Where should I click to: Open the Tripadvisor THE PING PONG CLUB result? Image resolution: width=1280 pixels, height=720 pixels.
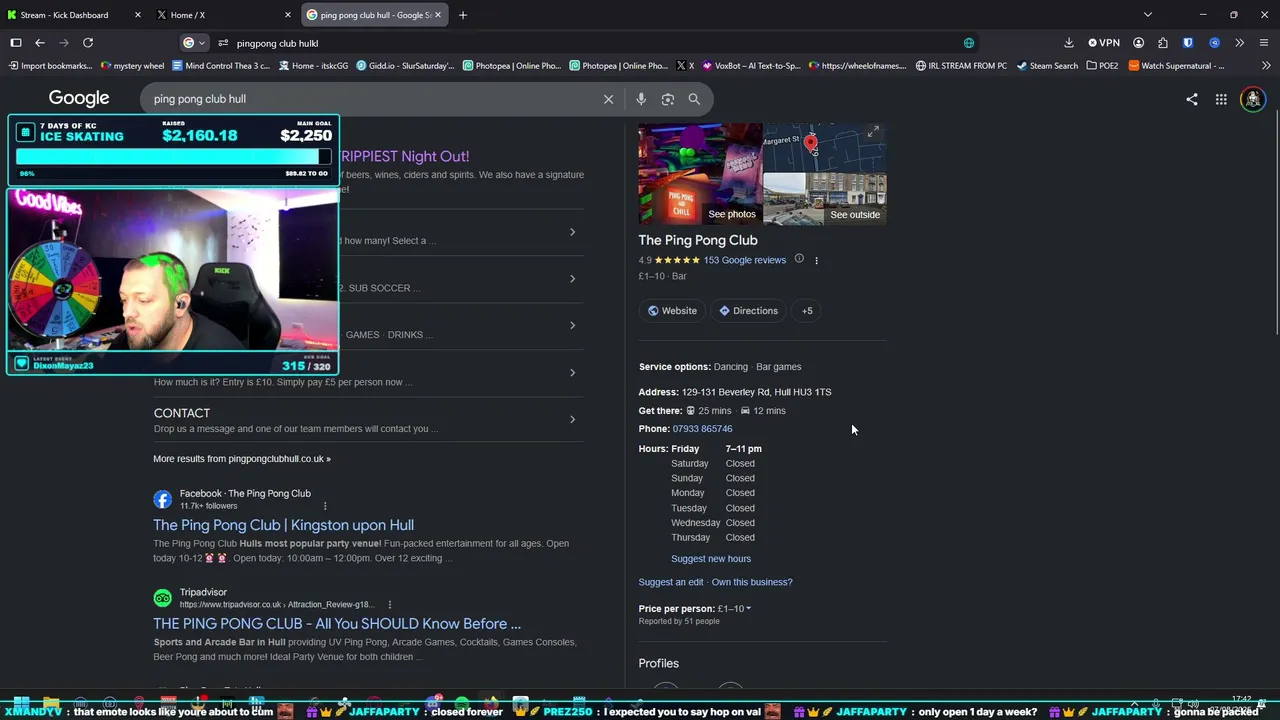coord(337,624)
